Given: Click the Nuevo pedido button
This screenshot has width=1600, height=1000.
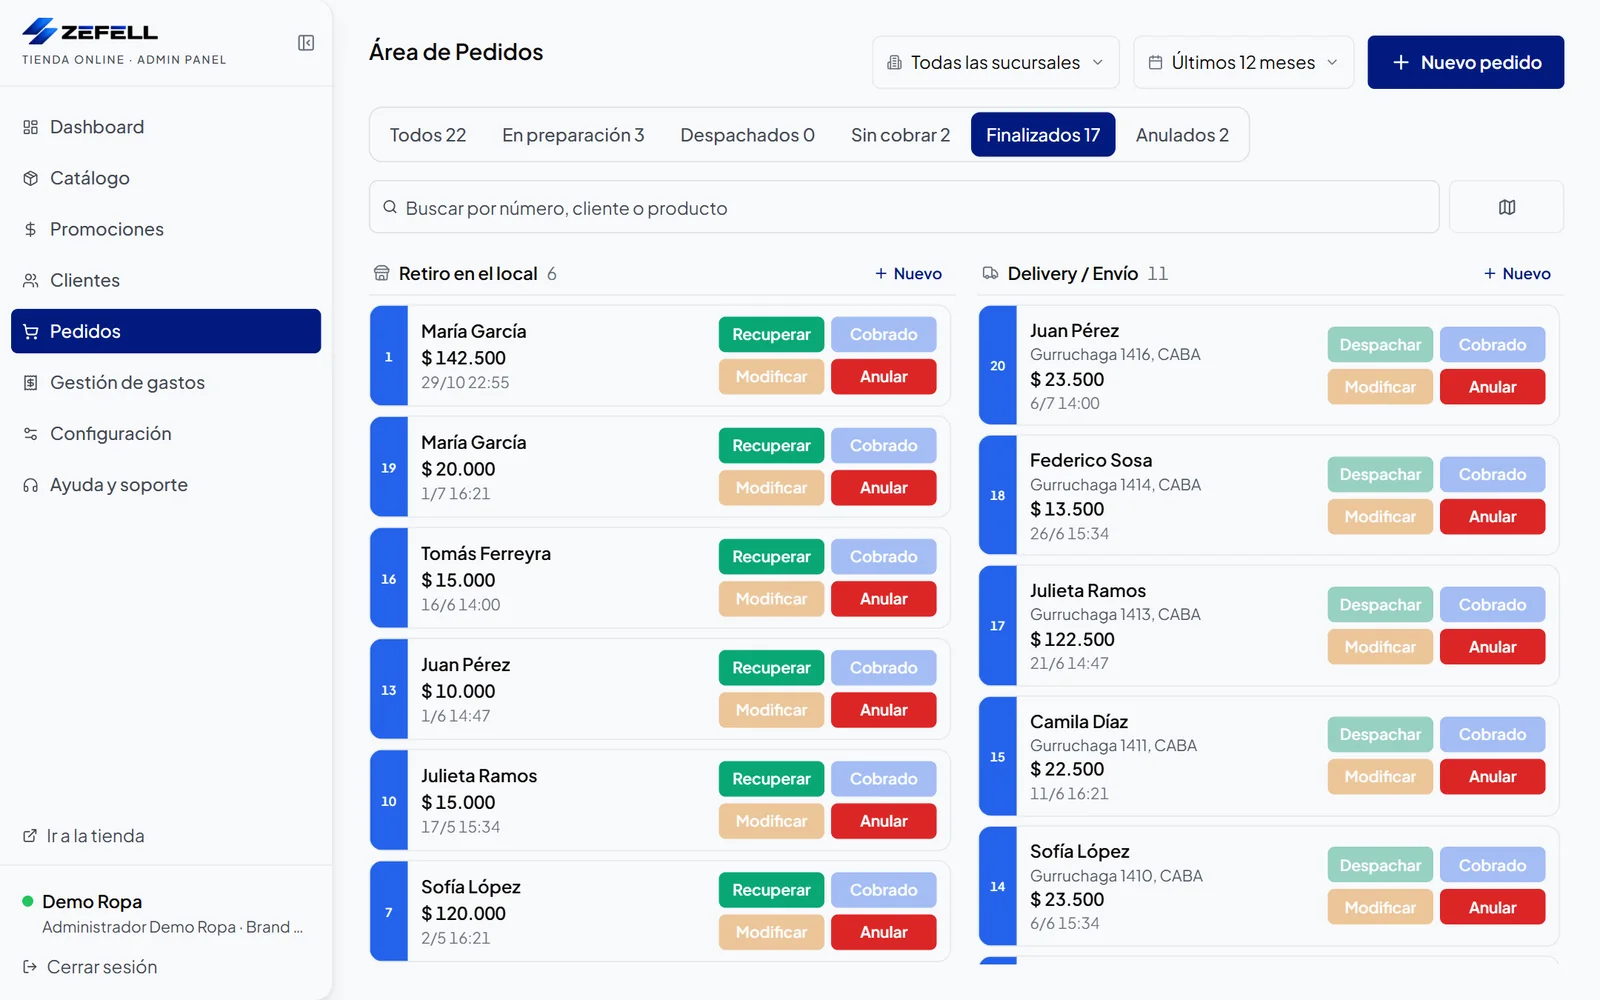Looking at the screenshot, I should 1466,62.
